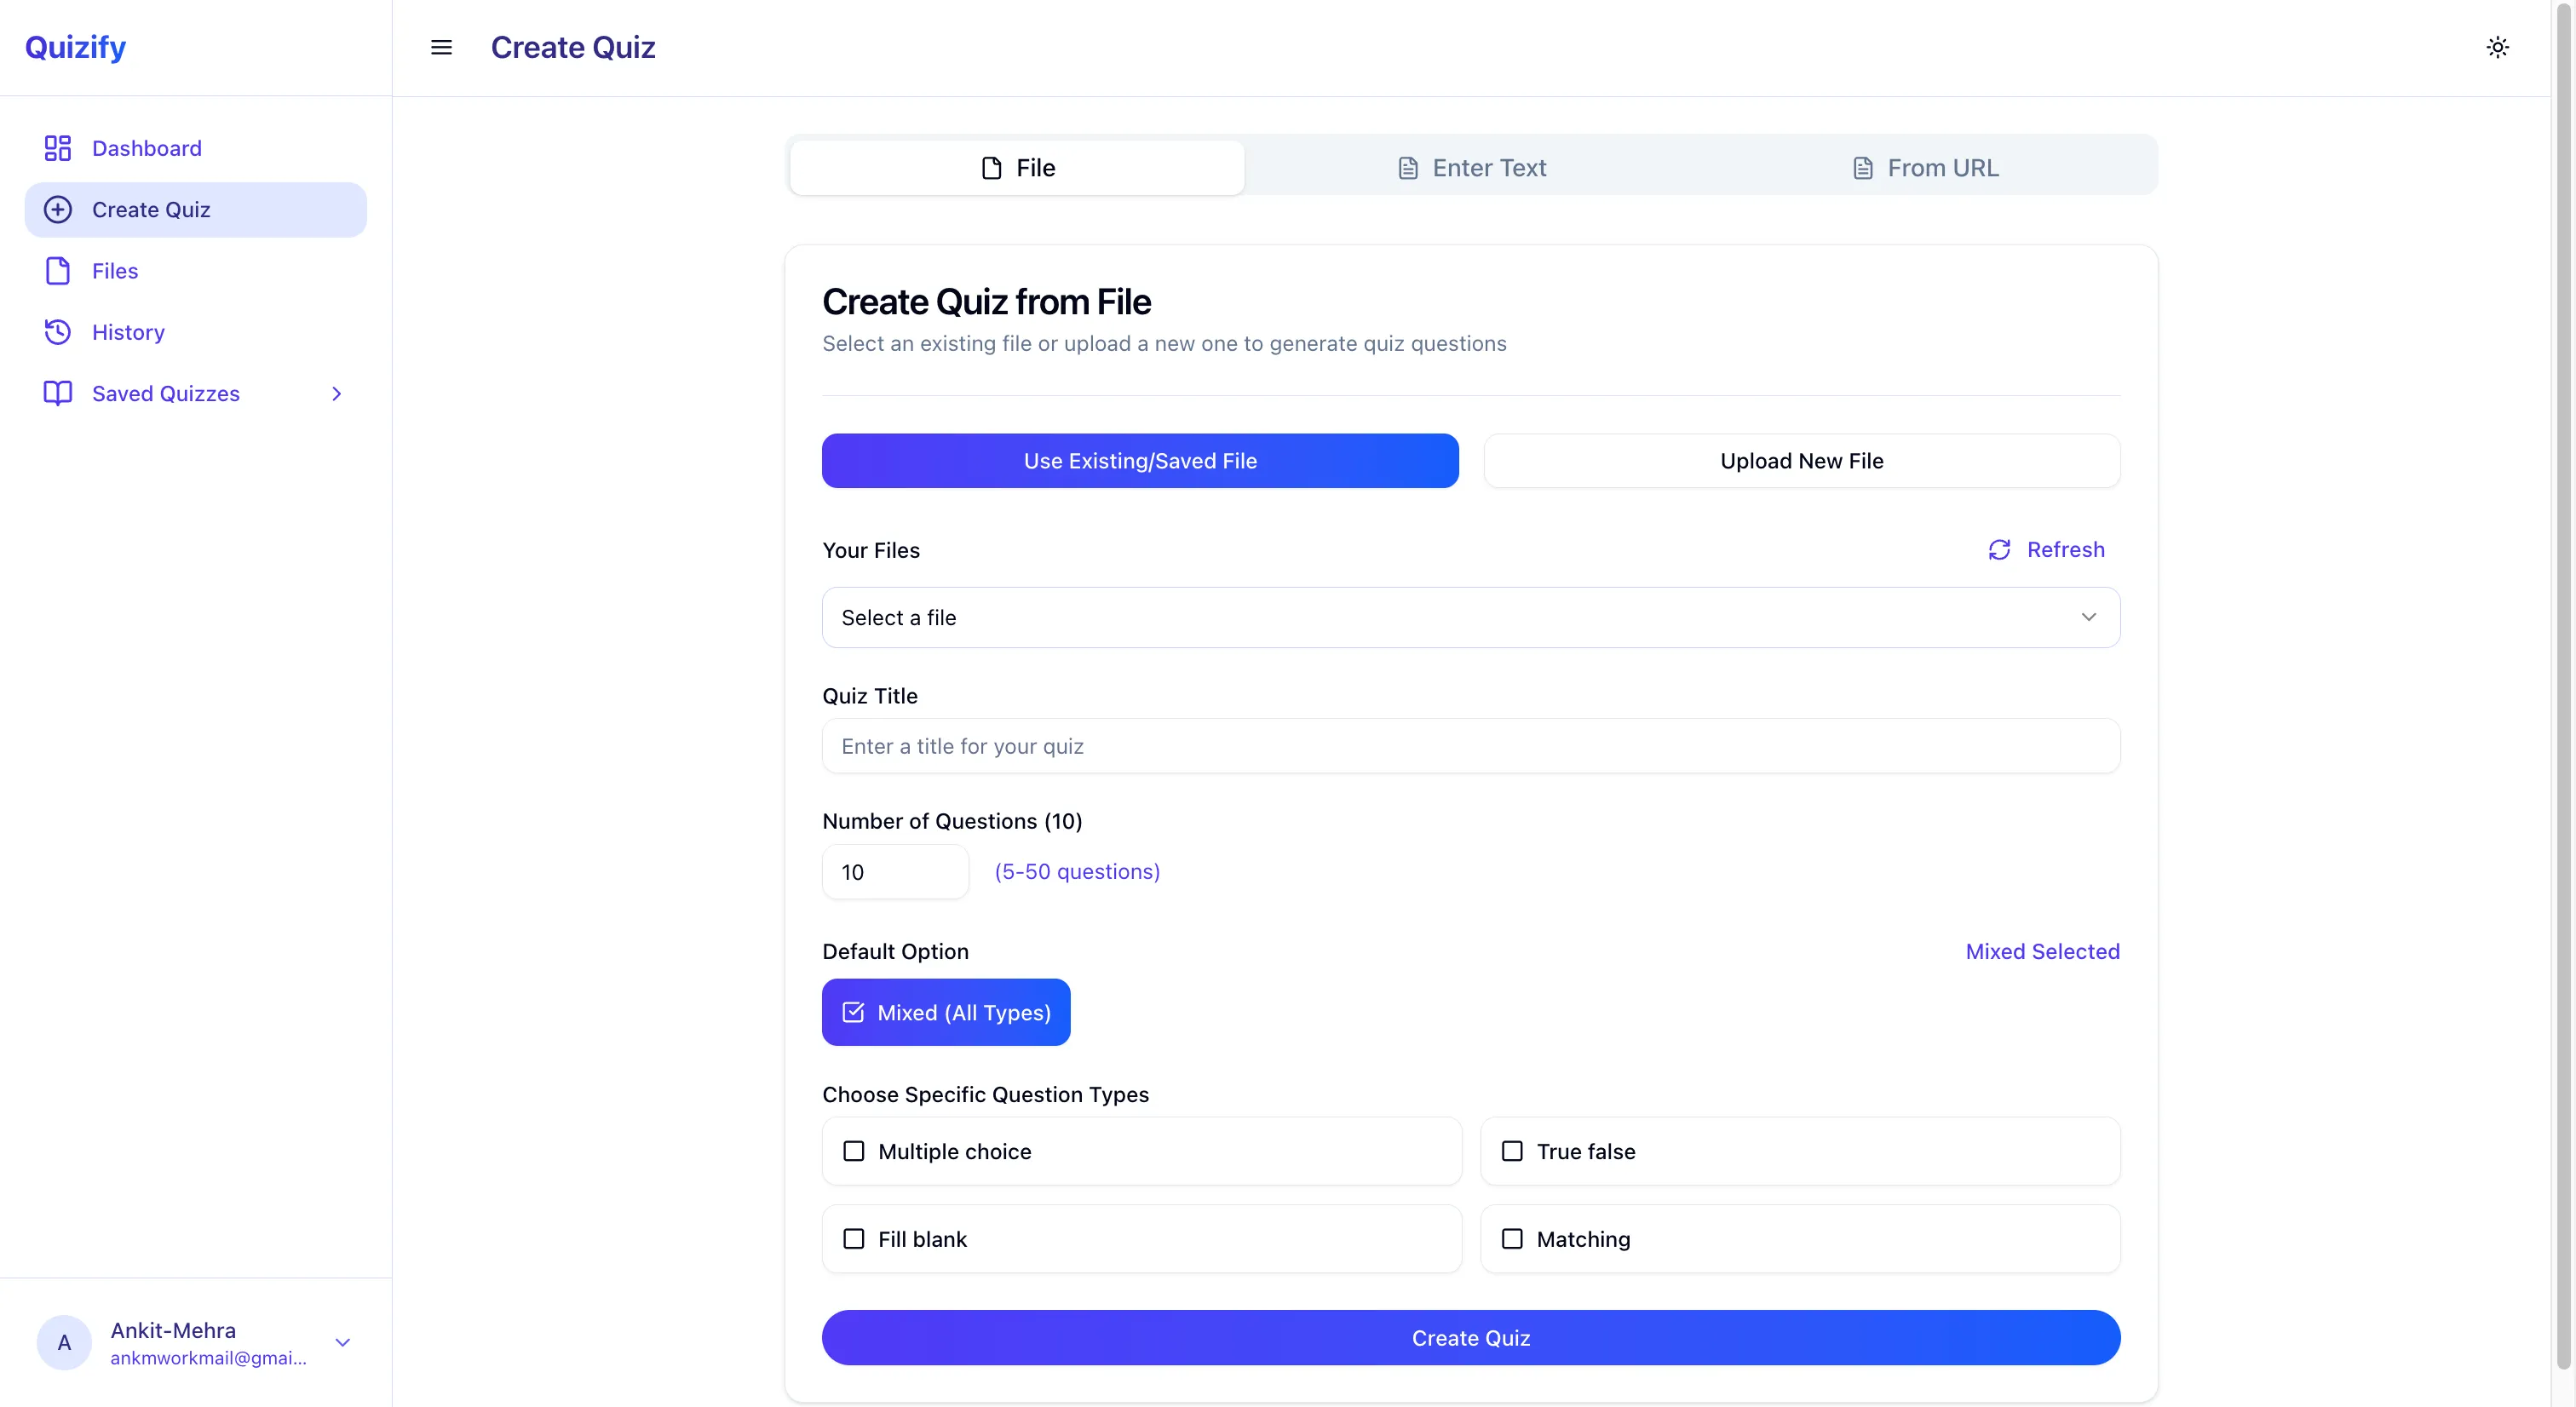Switch to the From URL tab
2576x1407 pixels.
tap(1925, 167)
